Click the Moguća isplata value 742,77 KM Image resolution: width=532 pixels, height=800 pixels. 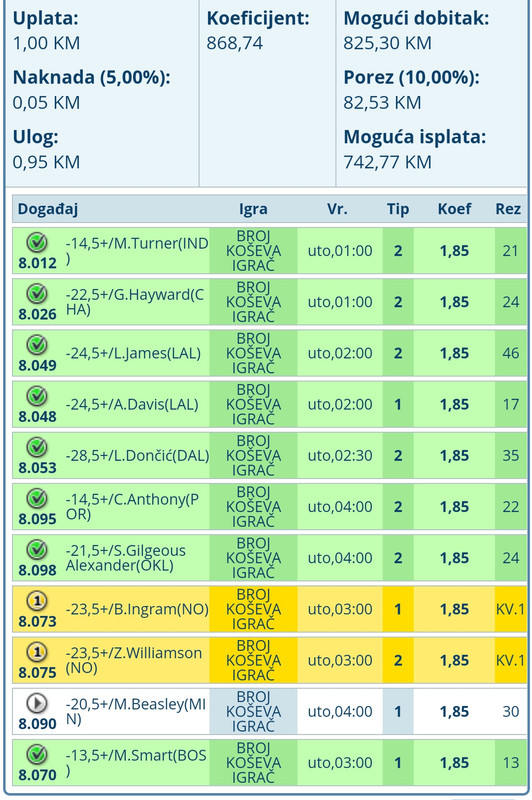pos(387,162)
